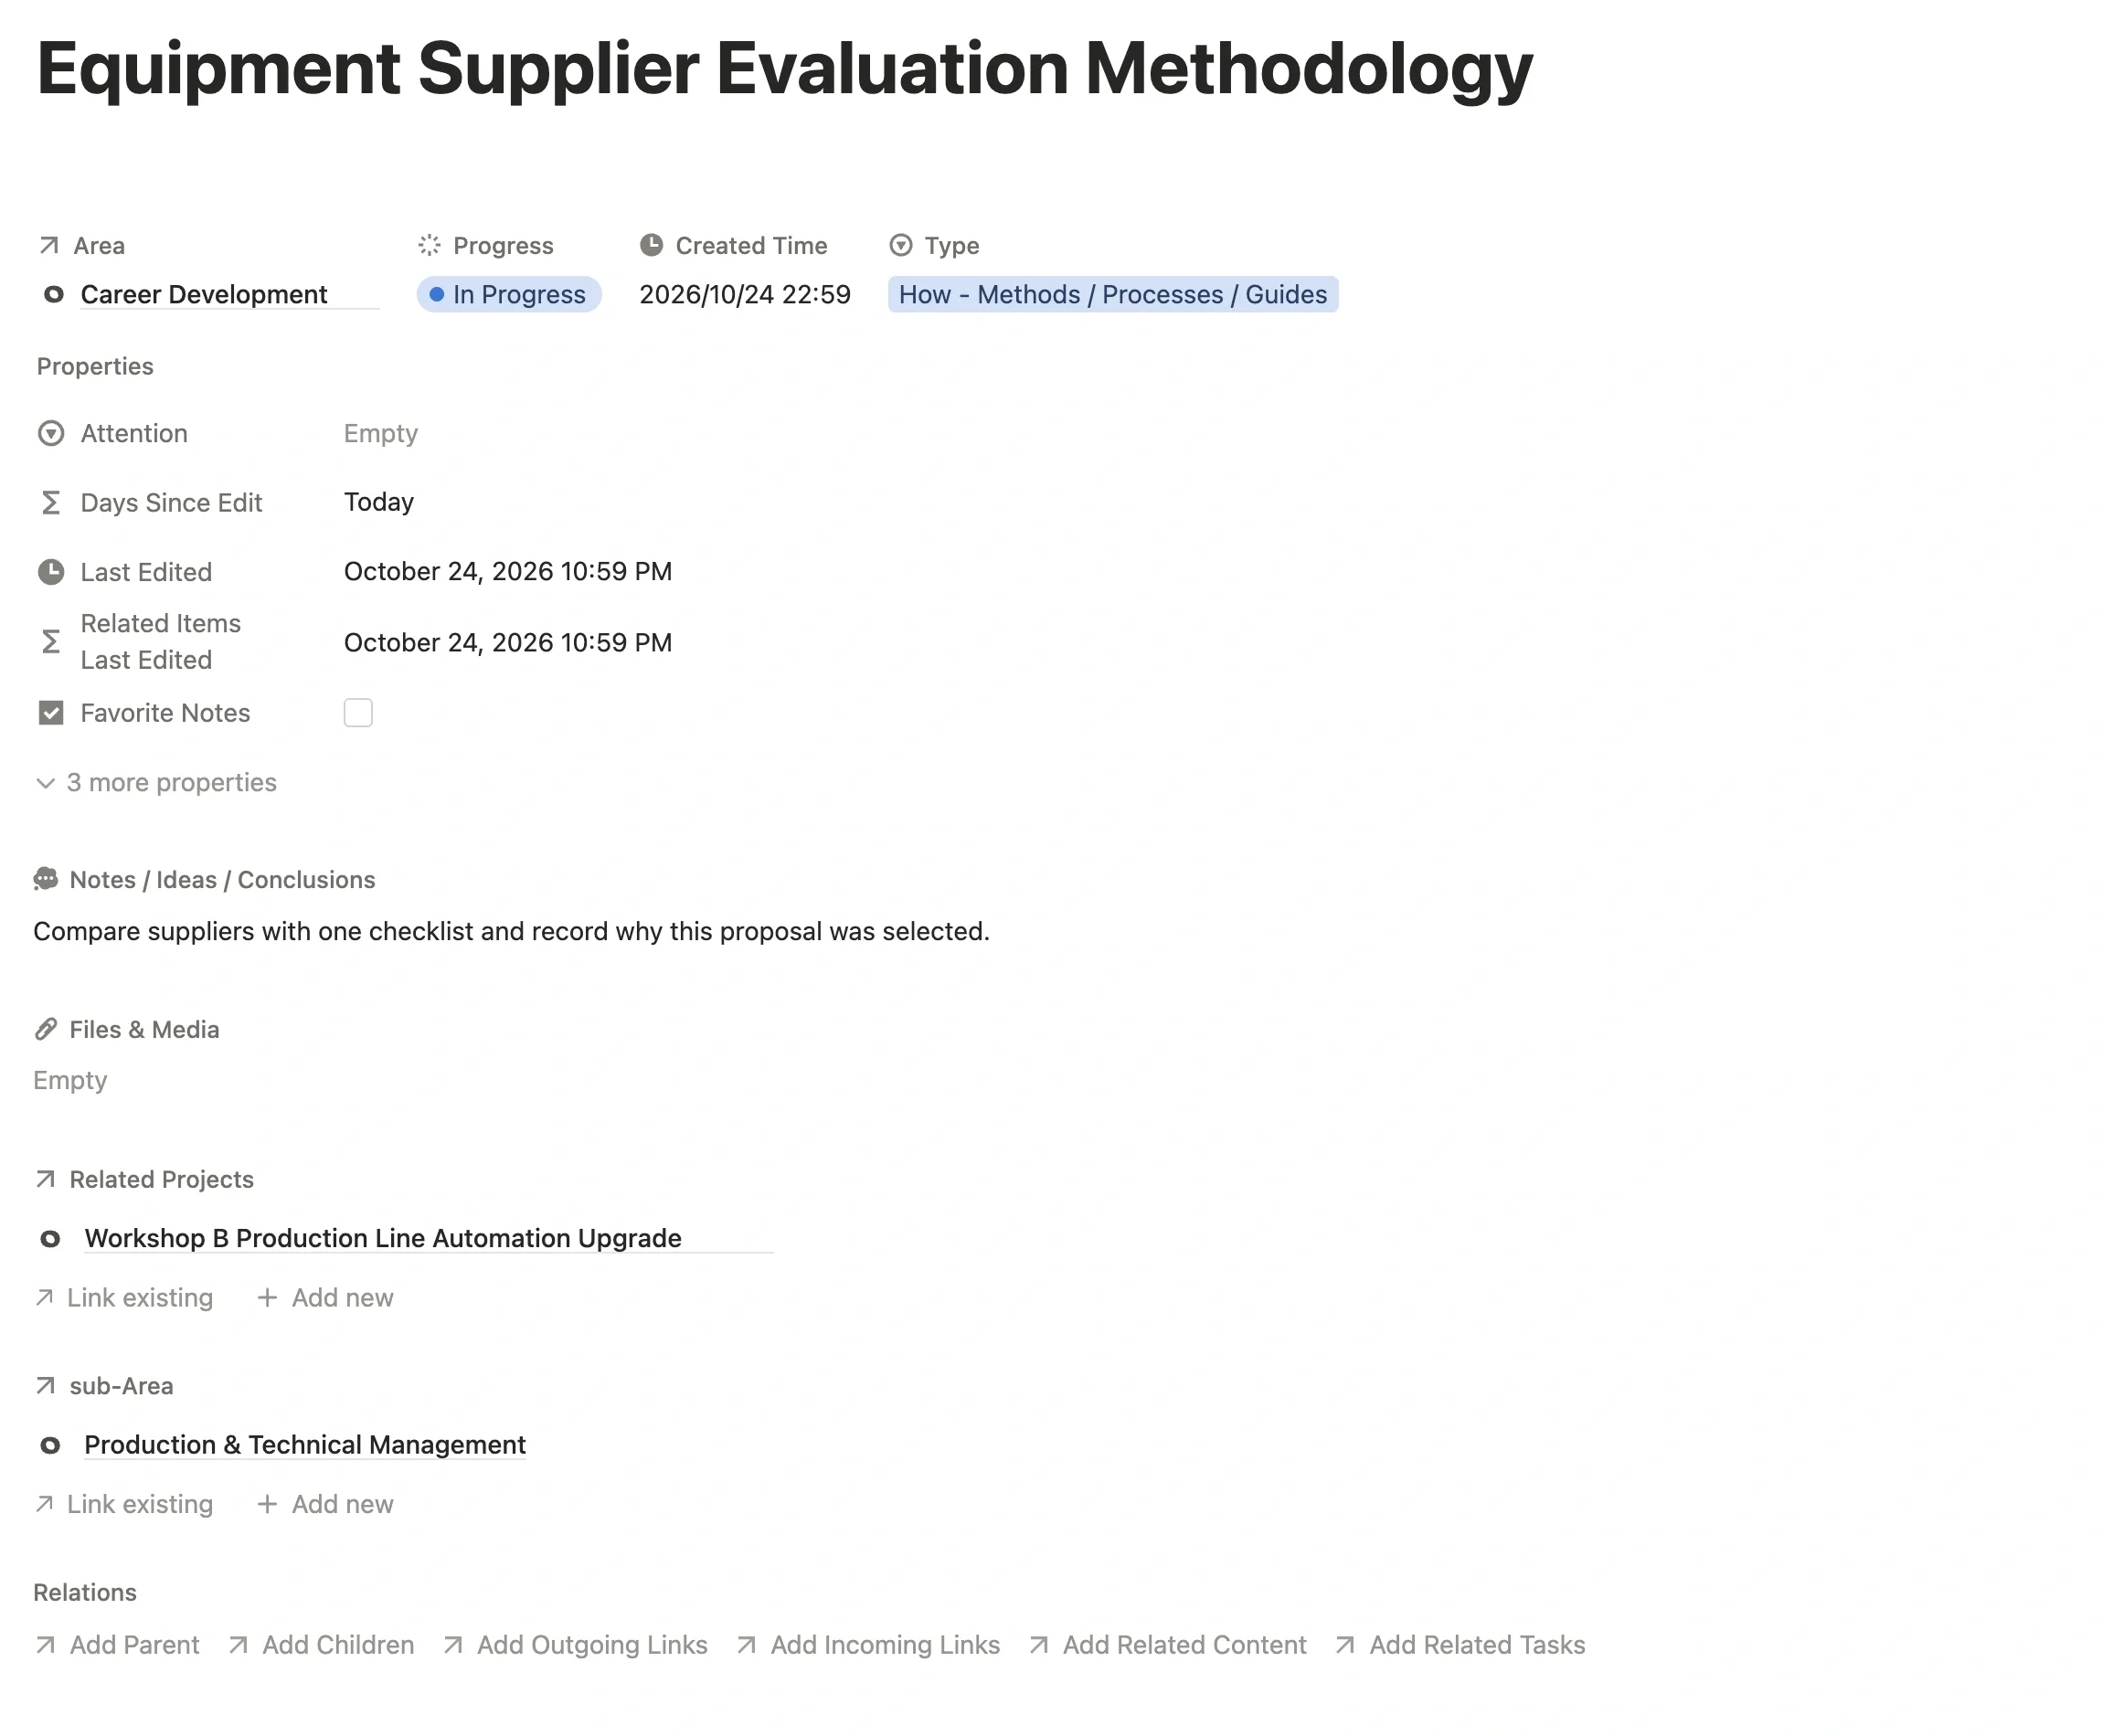Click the Workshop B project page icon
The height and width of the screenshot is (1736, 2102).
pos(50,1239)
